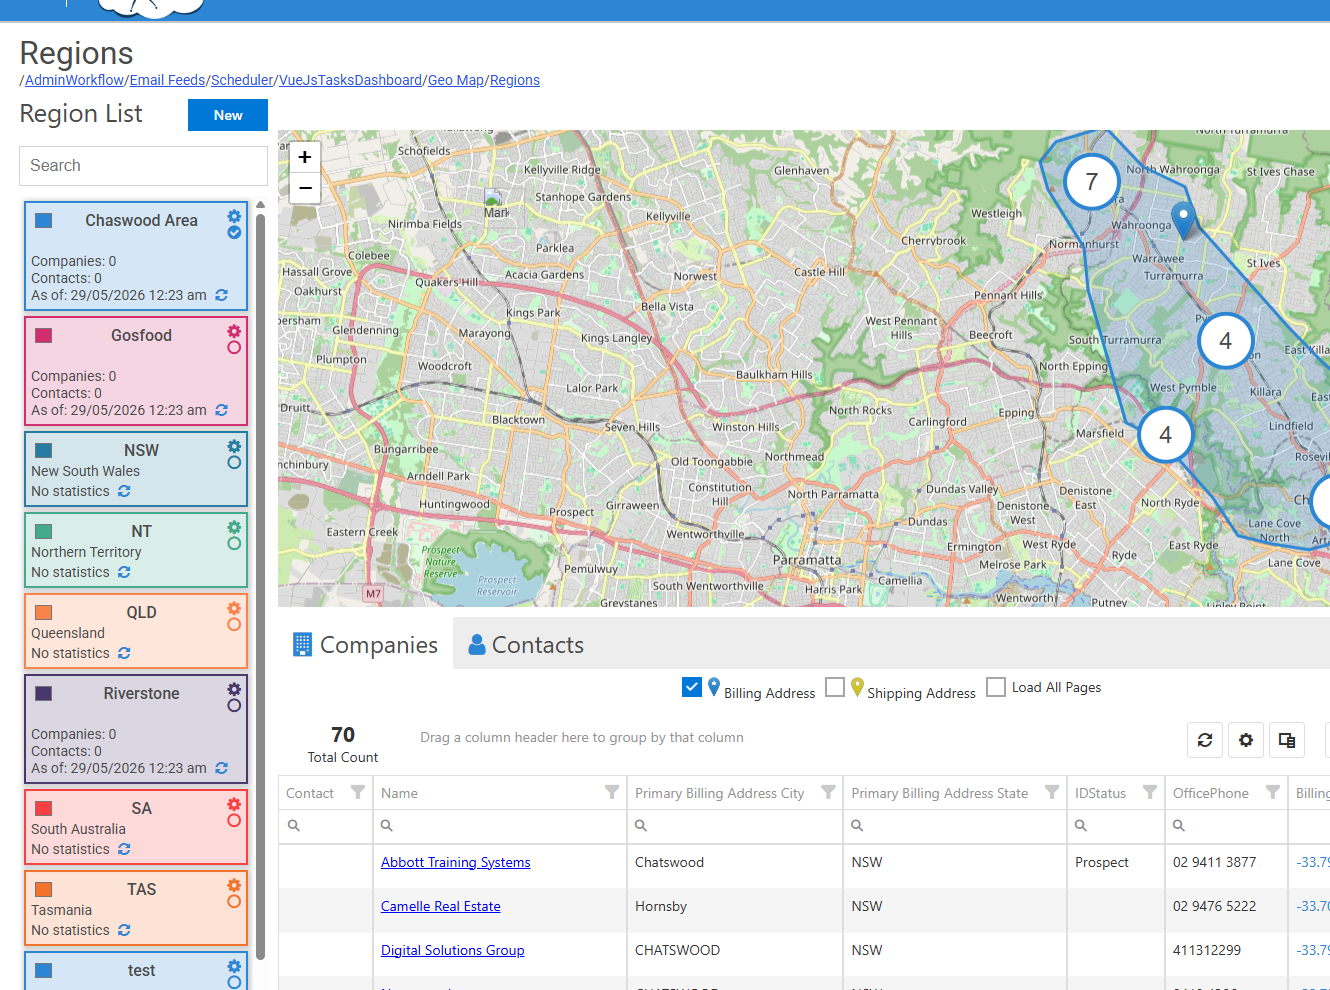Zoom out on the map
Screen dimensions: 1330x990
click(305, 188)
